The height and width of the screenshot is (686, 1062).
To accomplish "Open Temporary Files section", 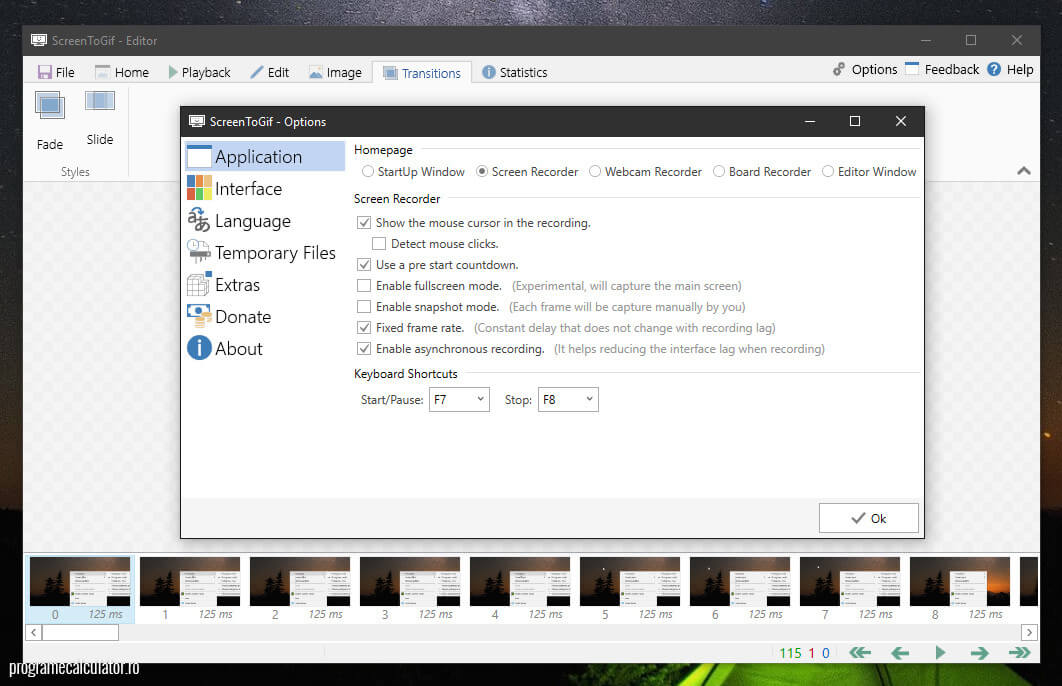I will coord(264,253).
